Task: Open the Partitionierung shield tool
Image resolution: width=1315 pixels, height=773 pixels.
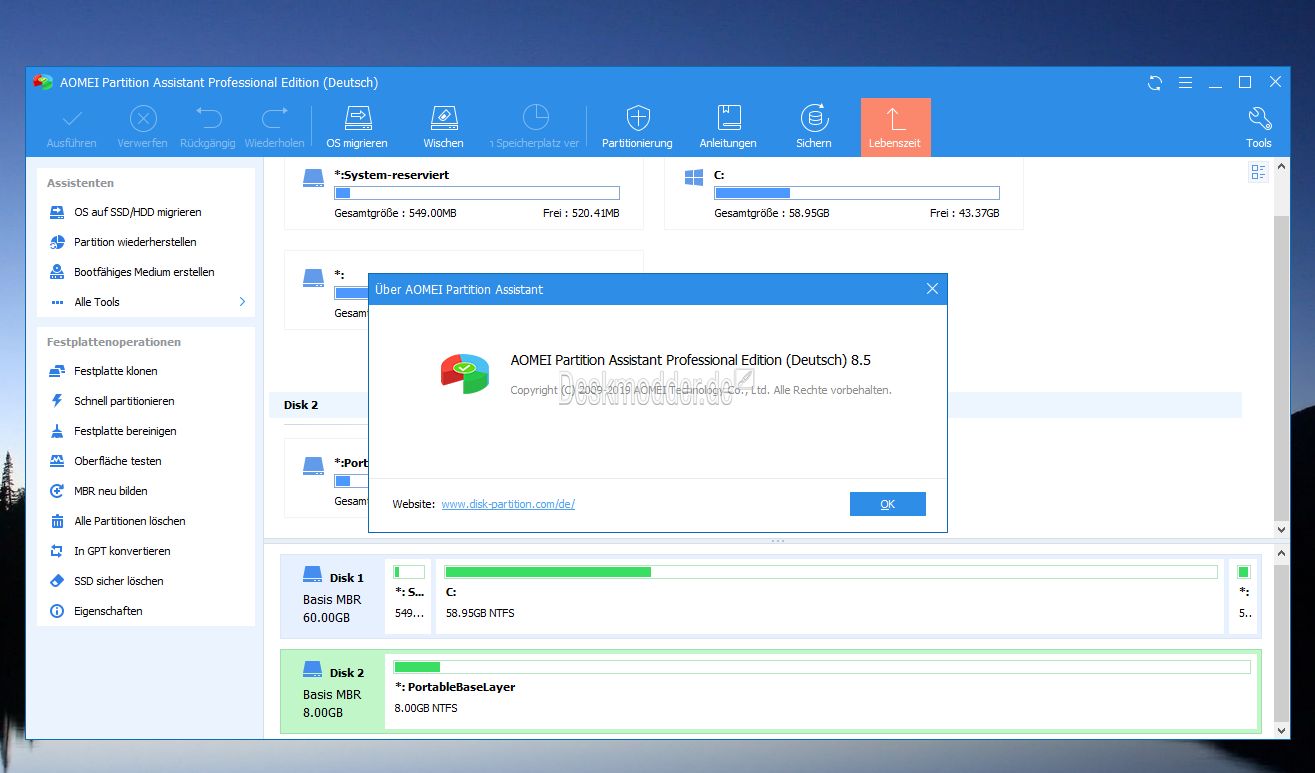Action: tap(637, 126)
